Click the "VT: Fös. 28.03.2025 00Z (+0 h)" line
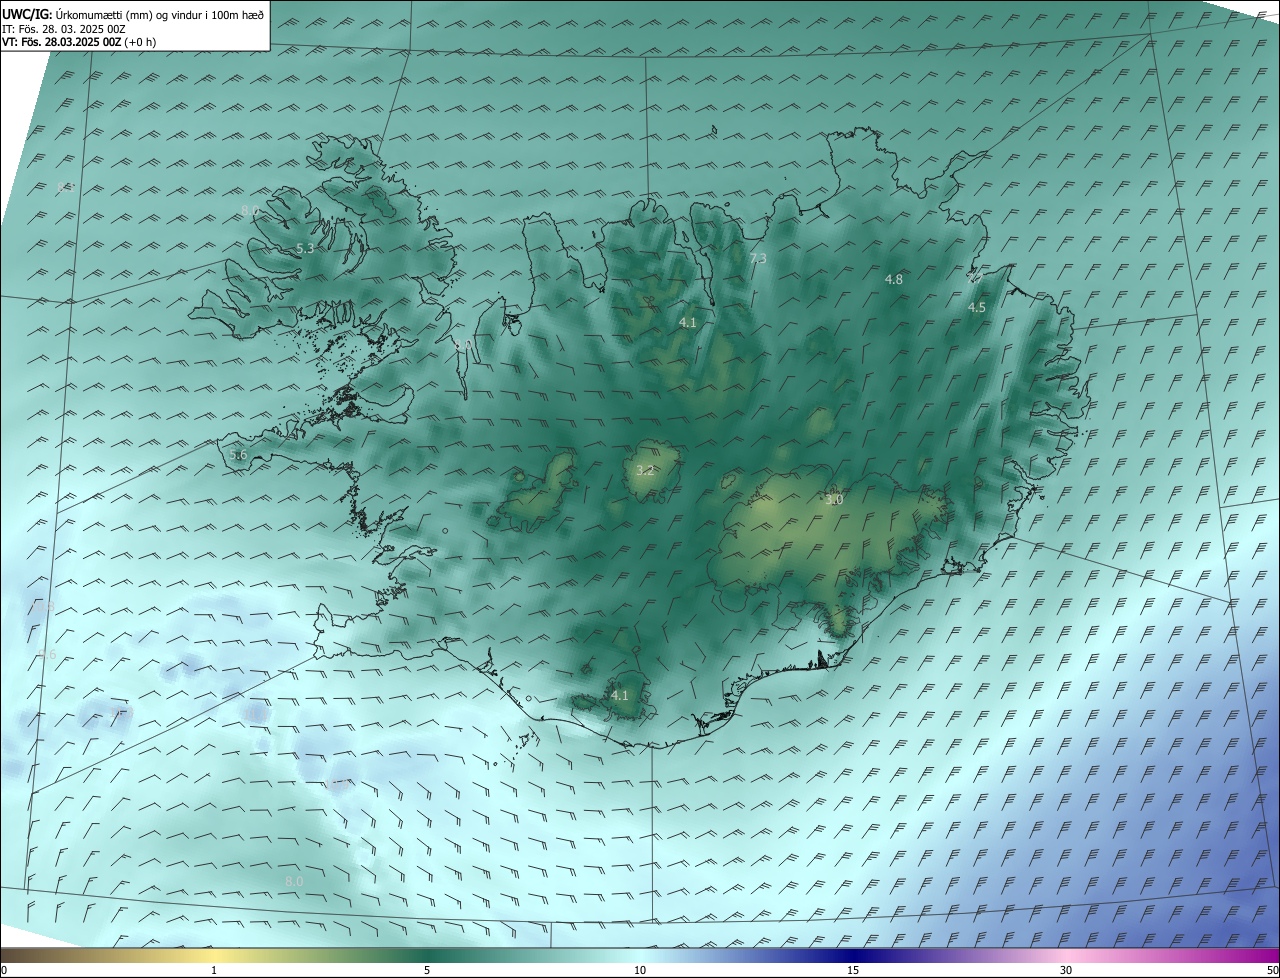The height and width of the screenshot is (978, 1280). [79, 42]
